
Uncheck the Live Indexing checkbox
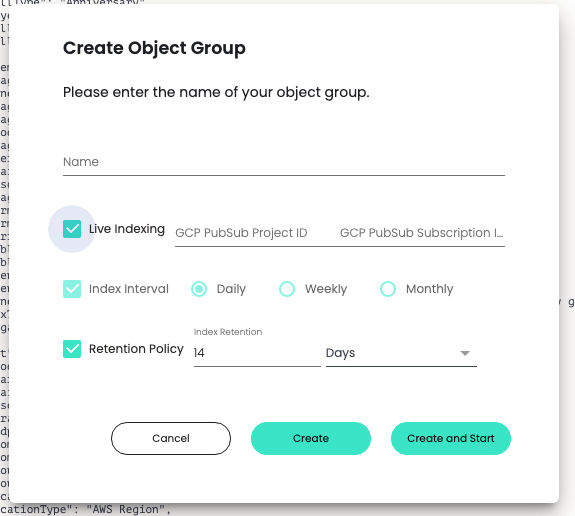click(x=72, y=229)
